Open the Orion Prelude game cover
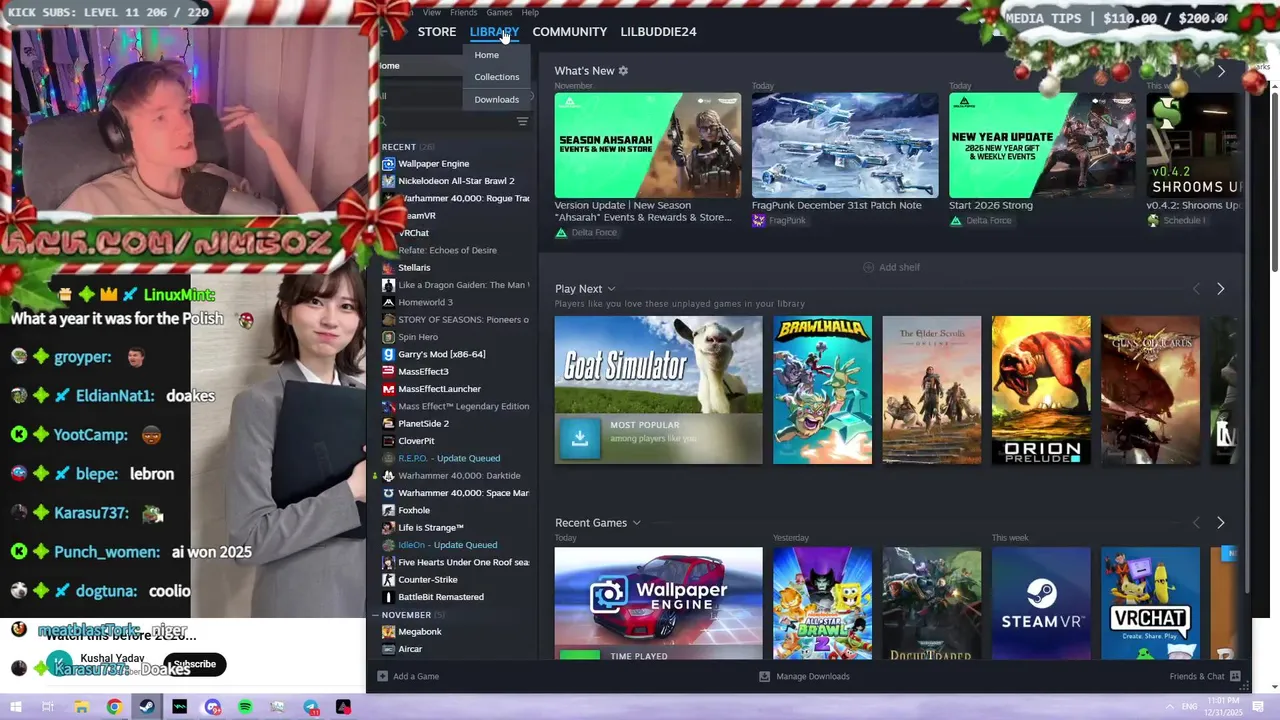Image resolution: width=1280 pixels, height=720 pixels. (1041, 390)
